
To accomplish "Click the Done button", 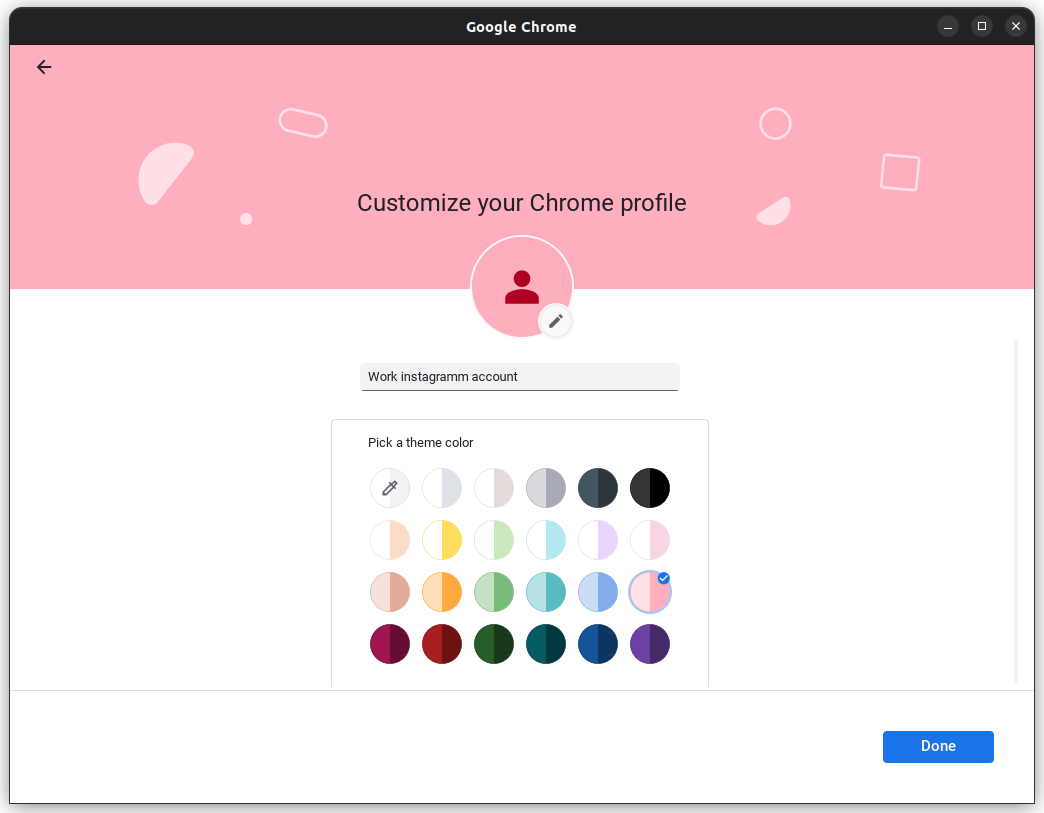I will [938, 746].
